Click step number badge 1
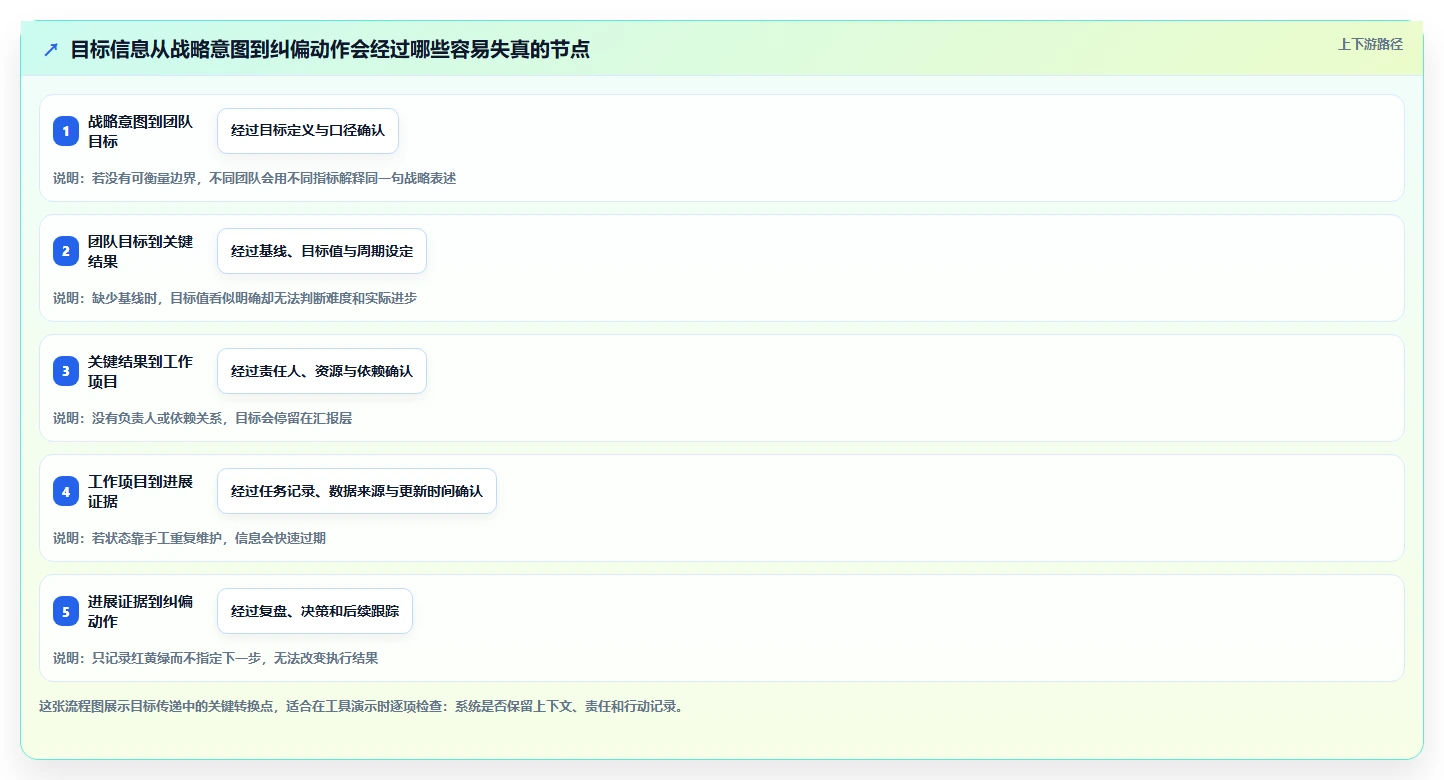The image size is (1444, 780). (x=66, y=131)
